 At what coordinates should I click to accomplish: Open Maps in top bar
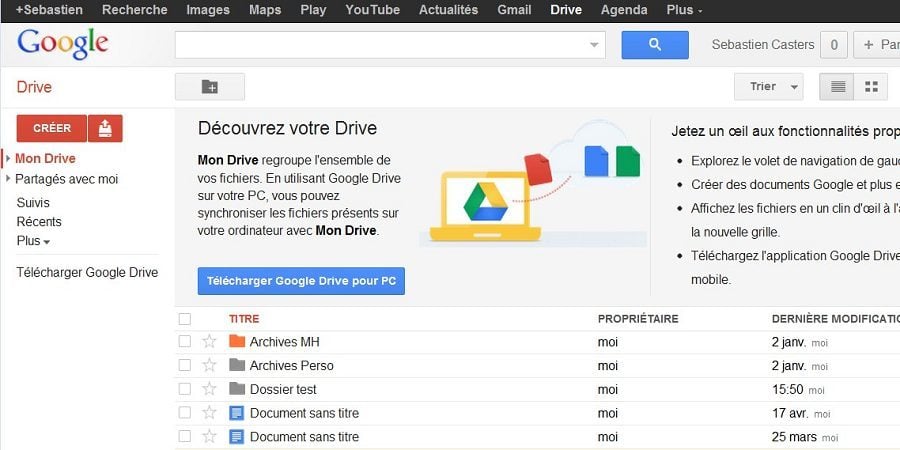pyautogui.click(x=265, y=10)
